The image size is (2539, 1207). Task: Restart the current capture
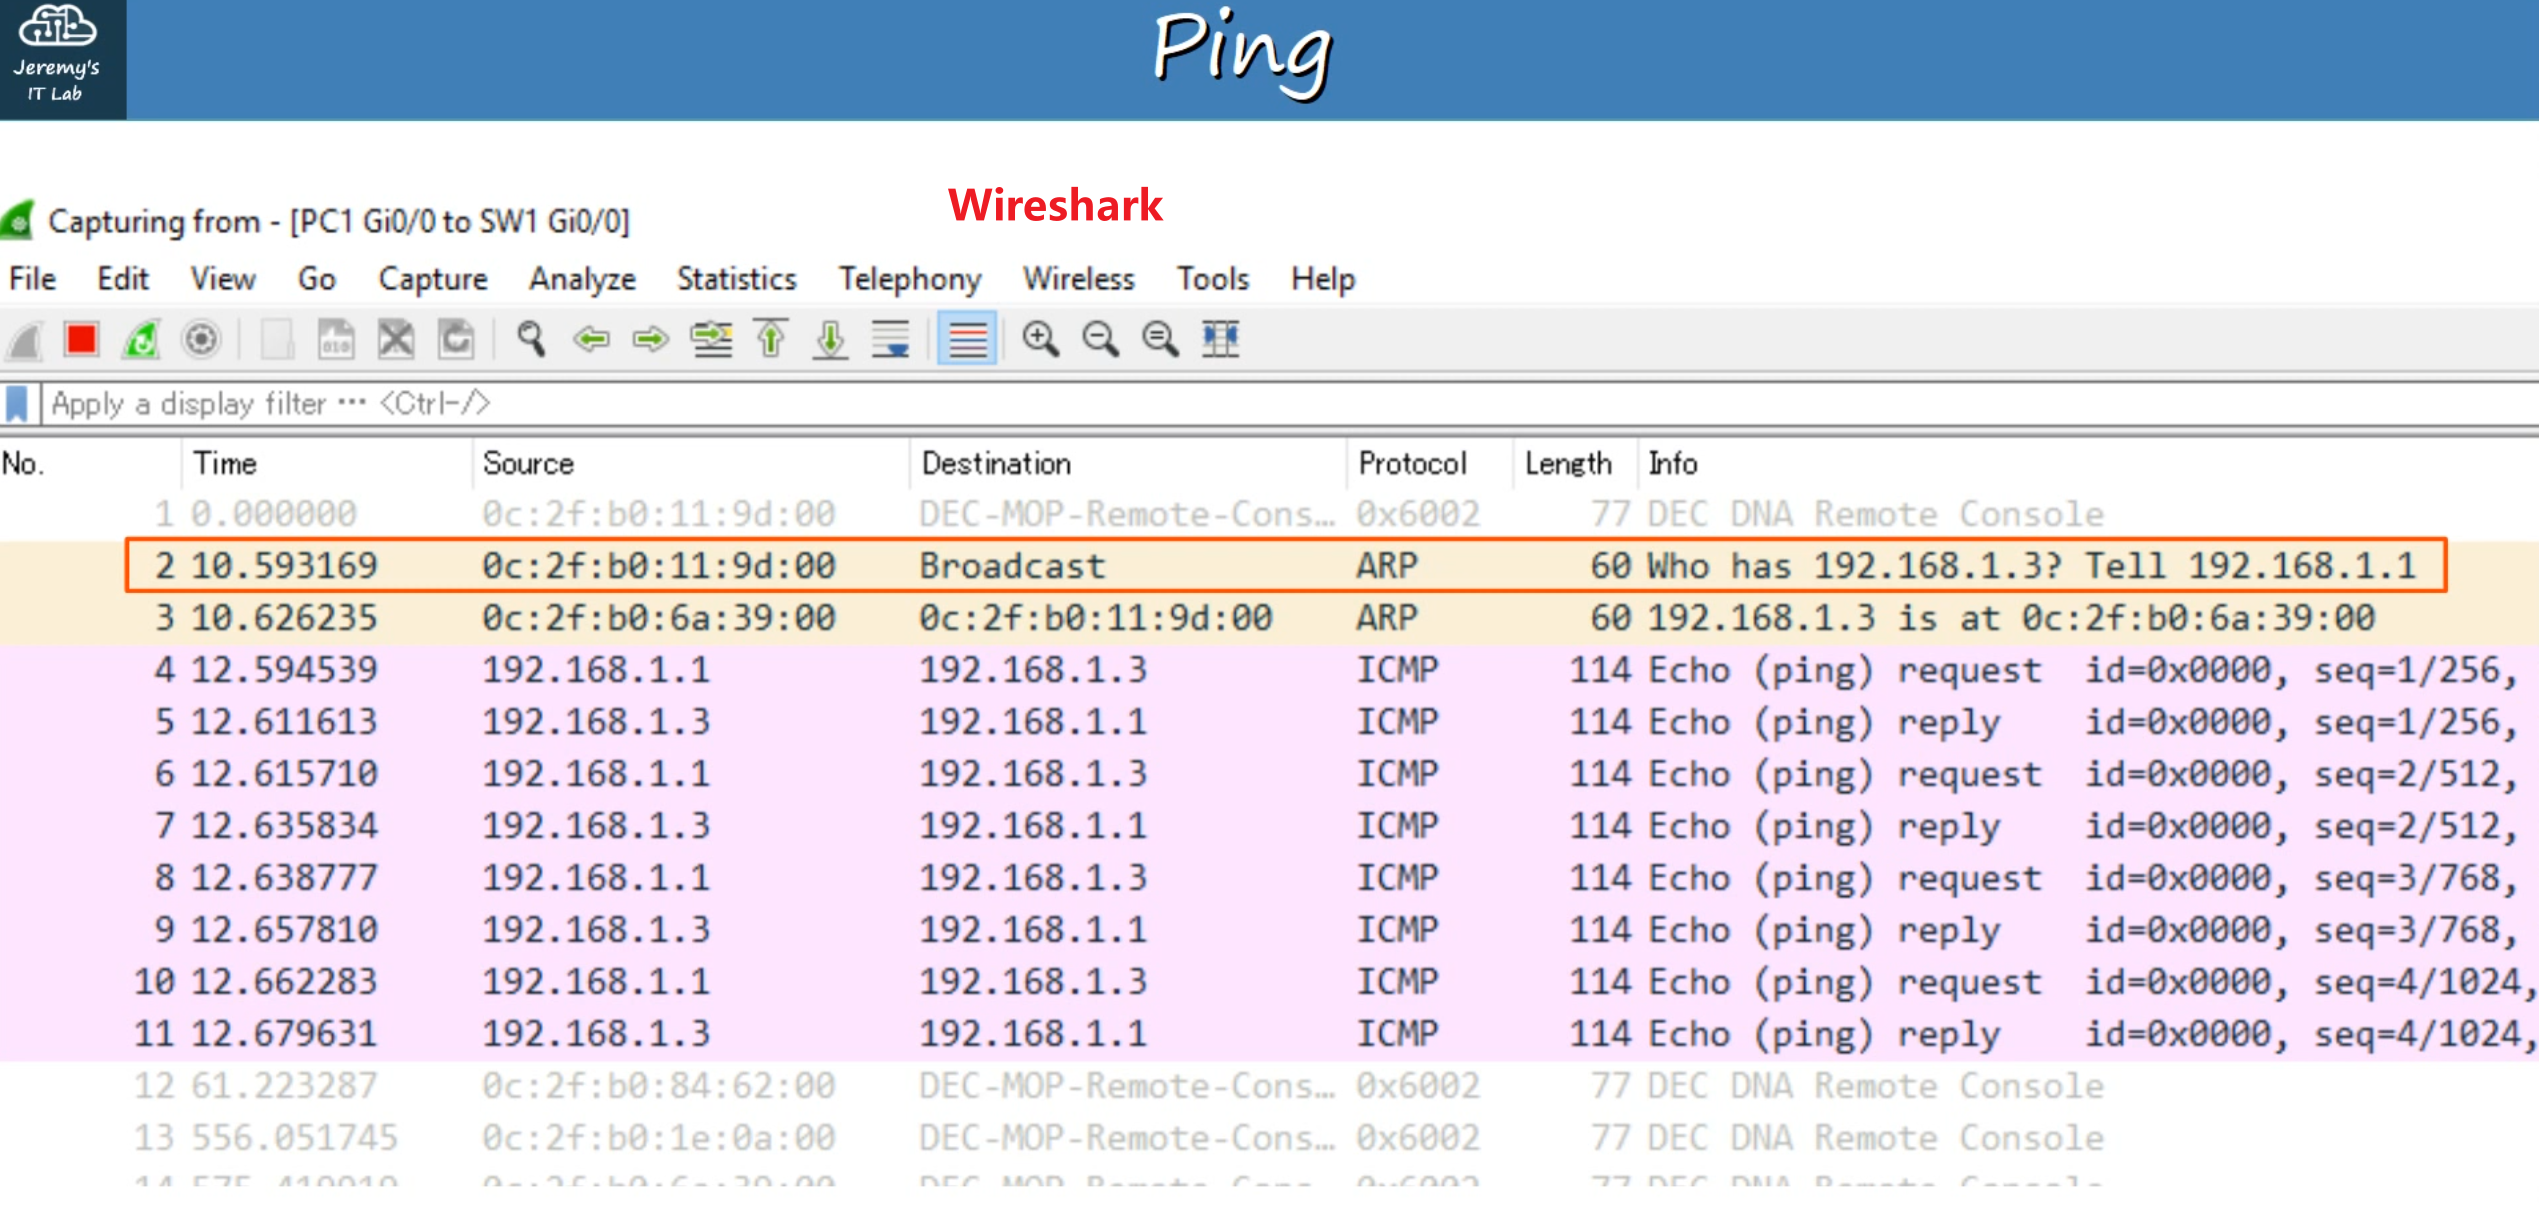141,340
